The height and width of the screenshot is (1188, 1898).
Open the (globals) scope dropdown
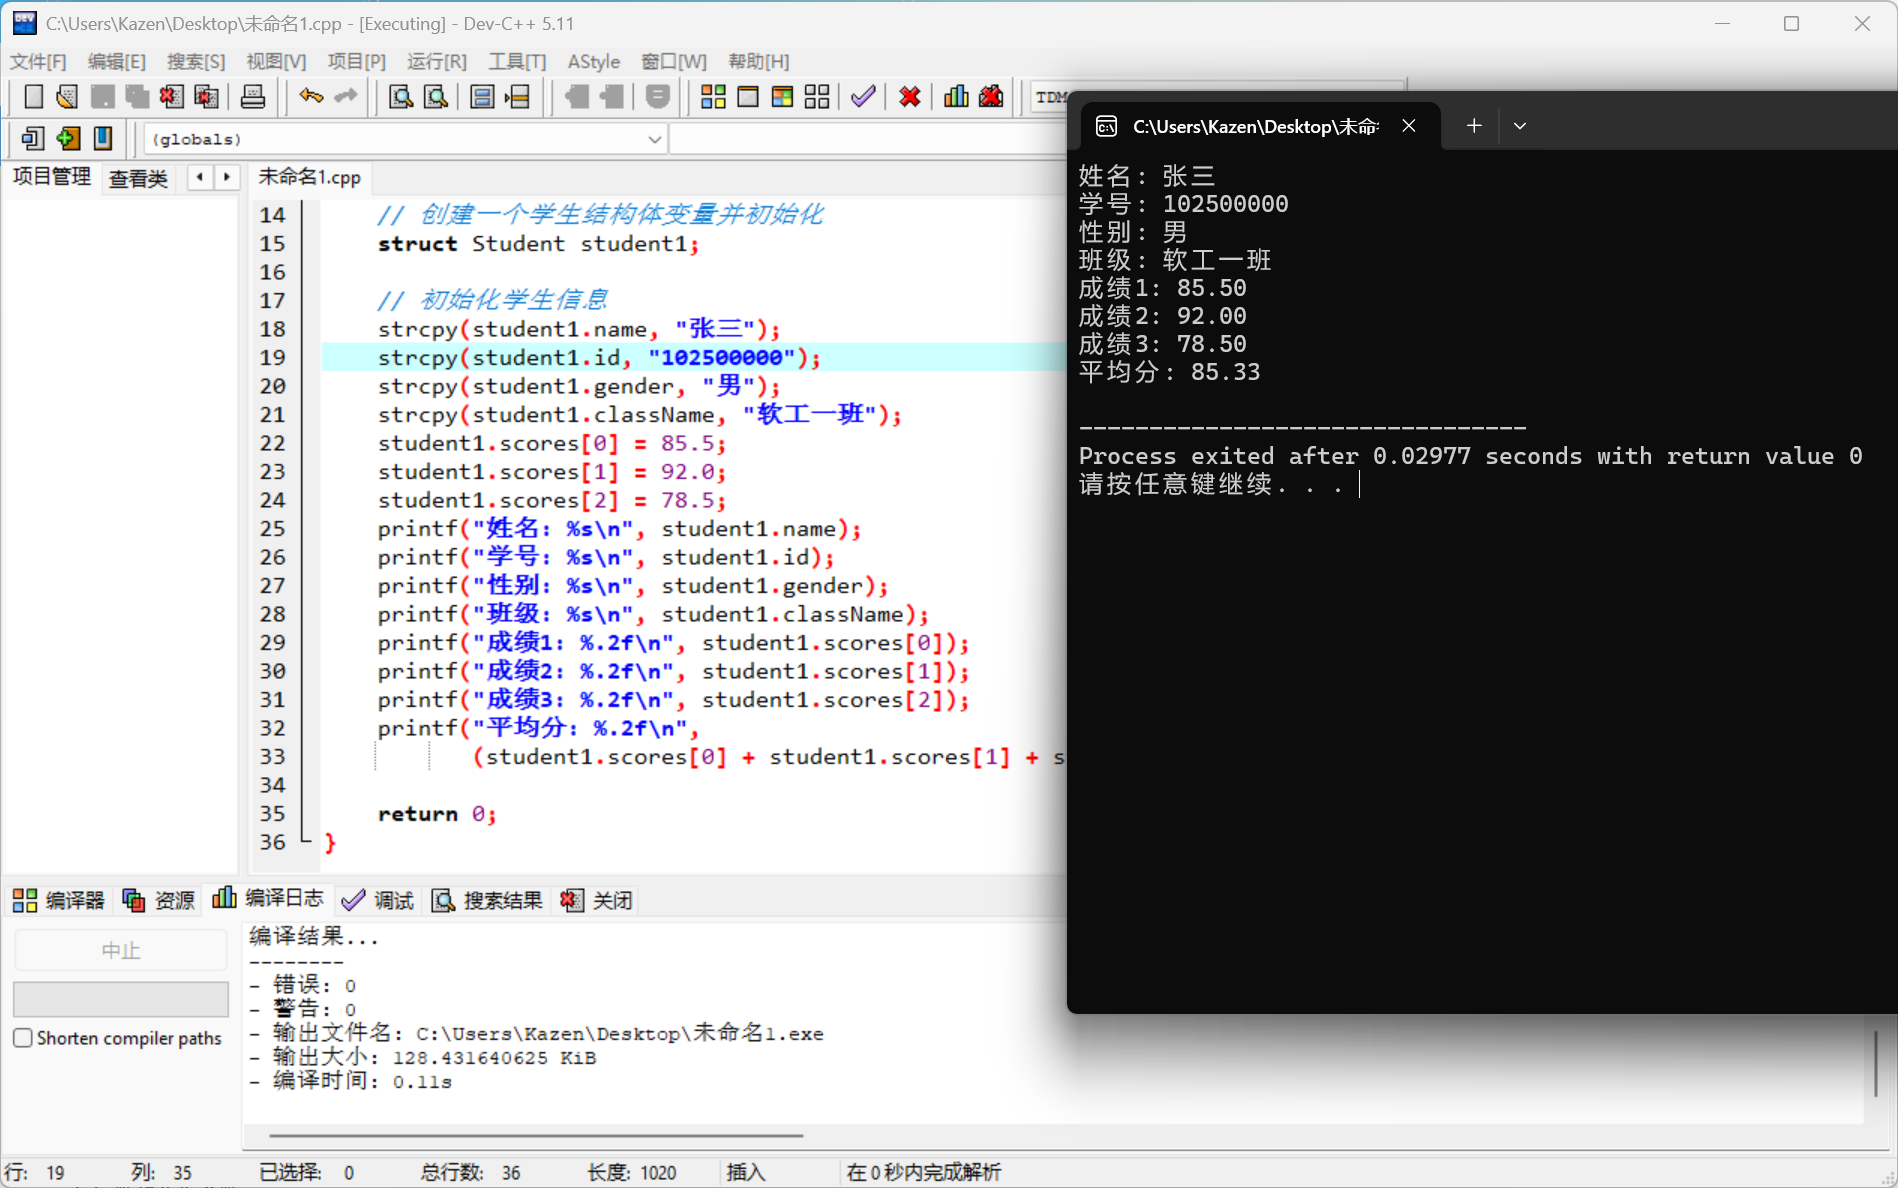[654, 139]
